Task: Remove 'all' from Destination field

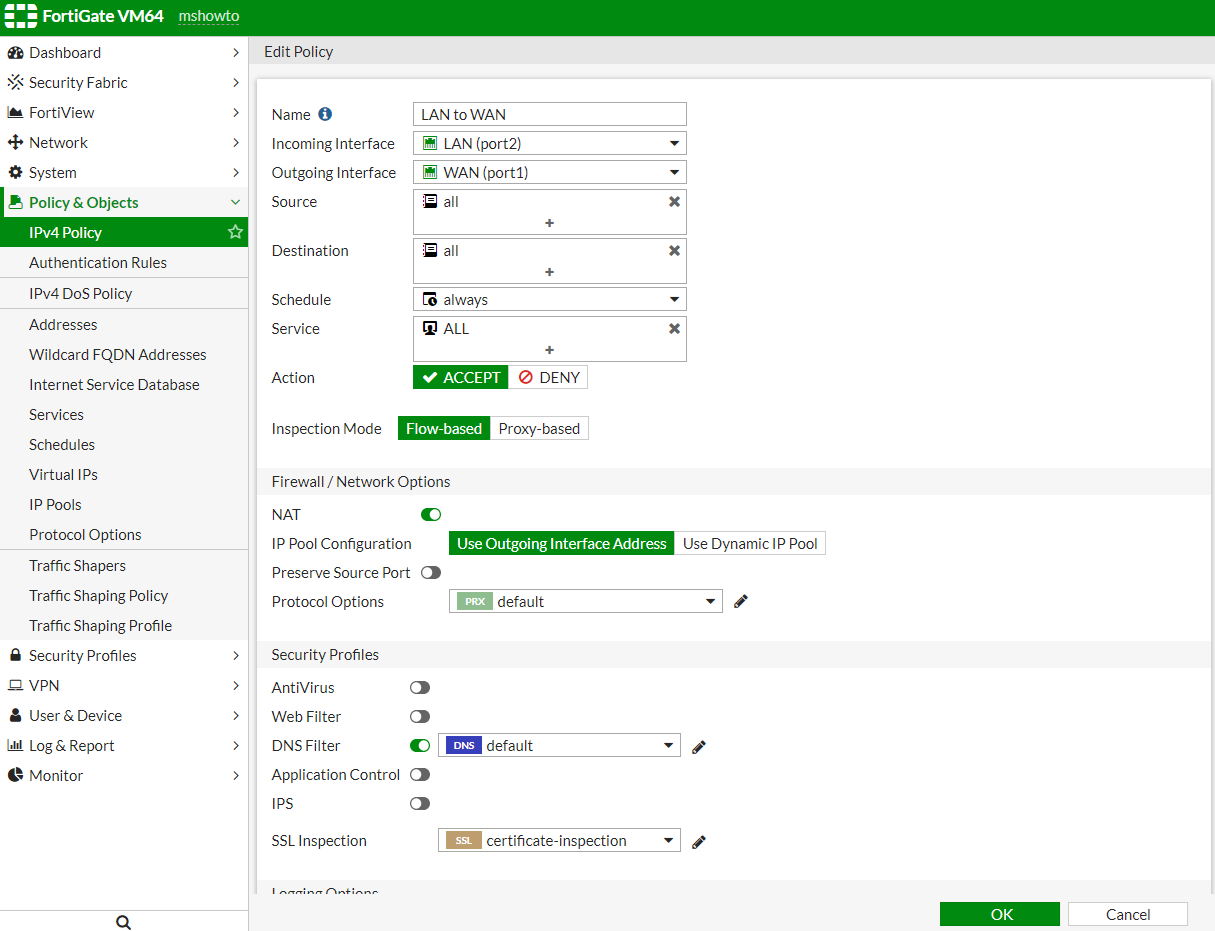Action: click(674, 250)
